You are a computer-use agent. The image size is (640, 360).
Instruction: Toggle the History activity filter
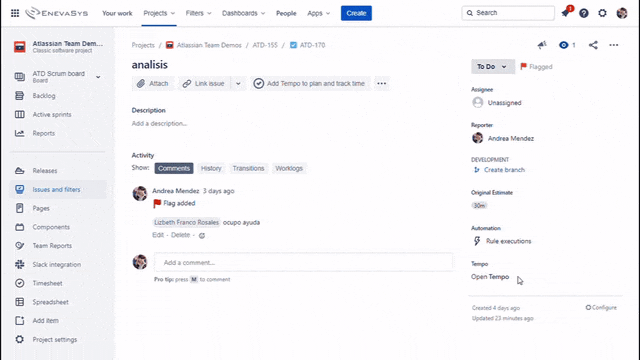pos(211,168)
